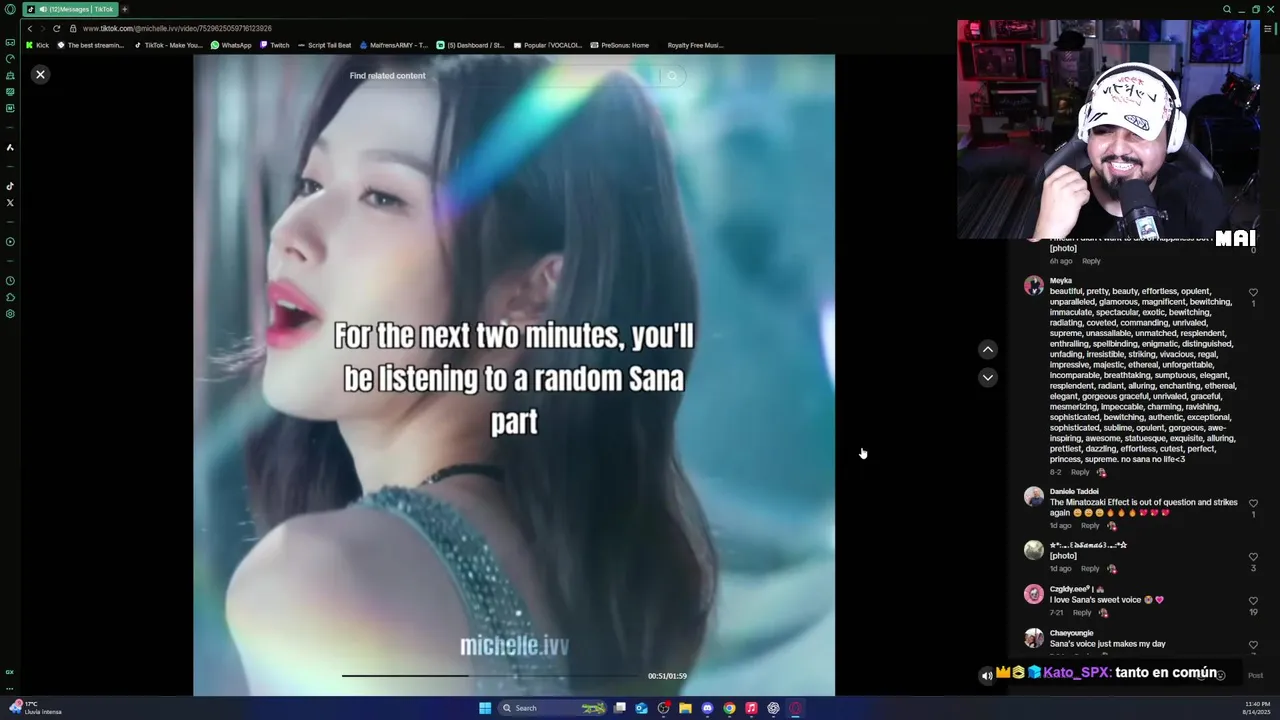Reload the TikTok page

(56, 28)
